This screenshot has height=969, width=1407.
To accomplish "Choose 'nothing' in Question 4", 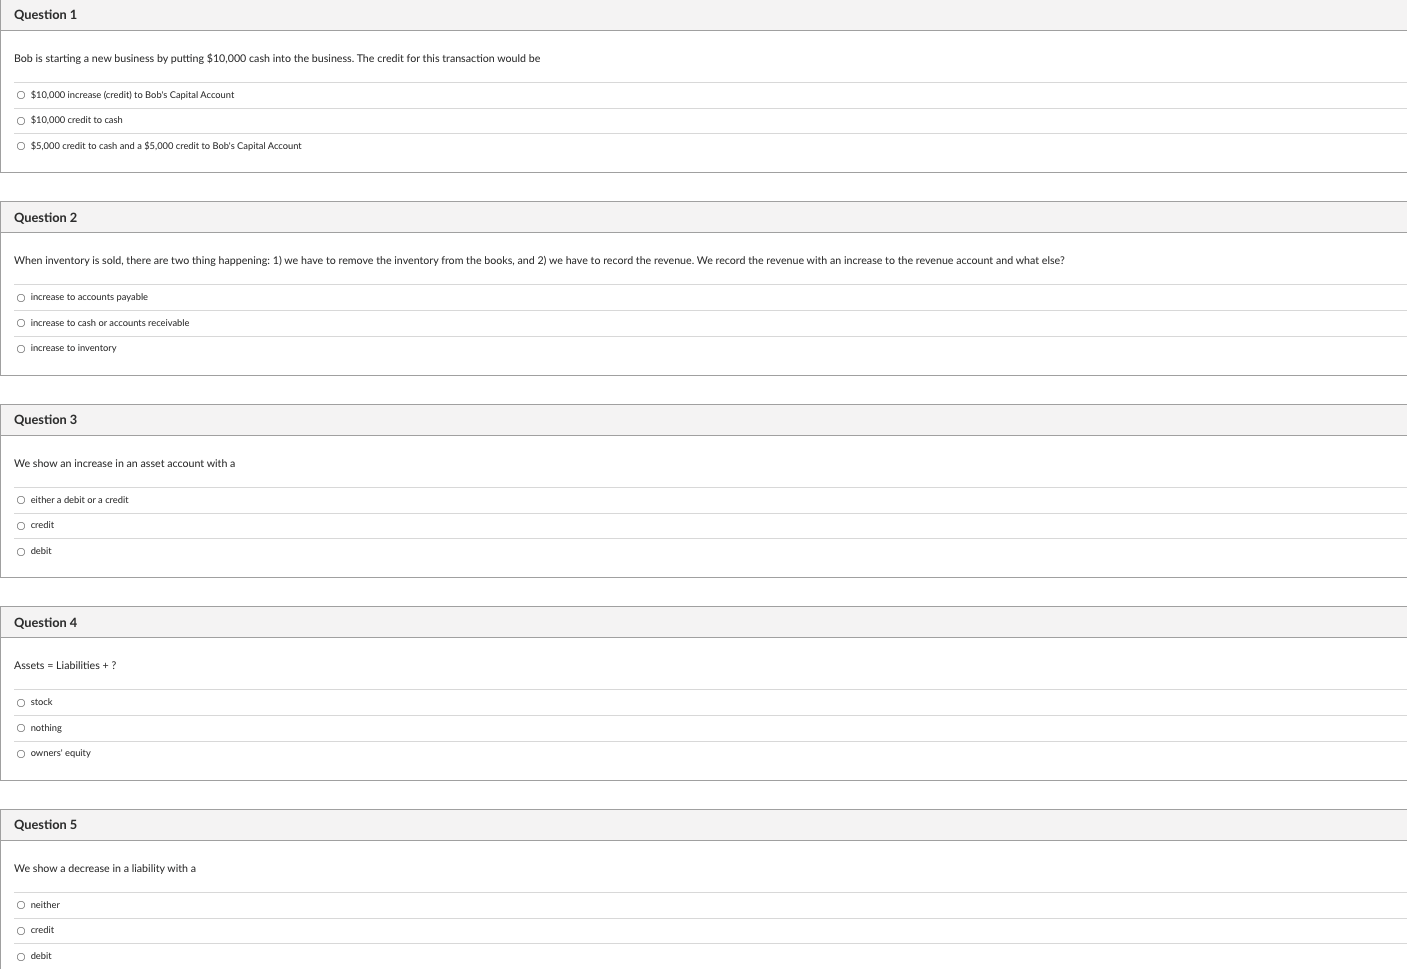I will click(21, 728).
